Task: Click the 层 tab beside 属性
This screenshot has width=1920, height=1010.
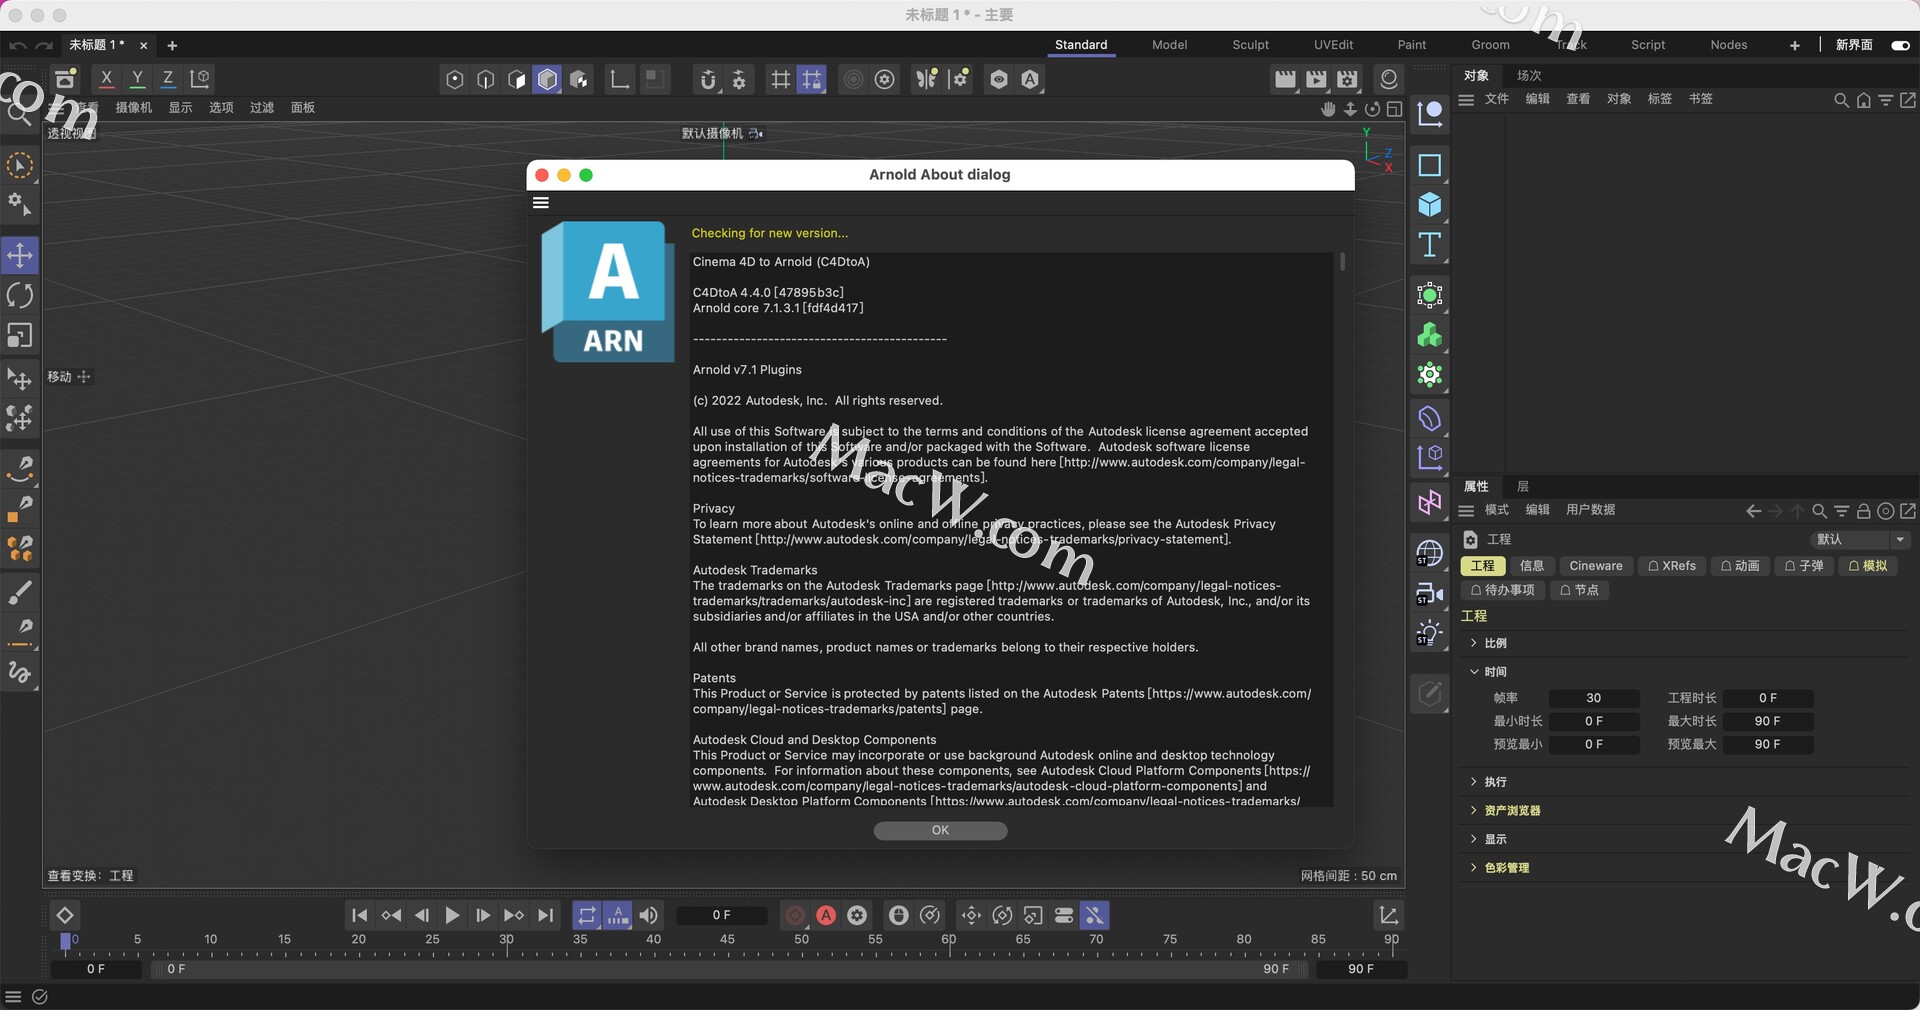Action: tap(1523, 487)
